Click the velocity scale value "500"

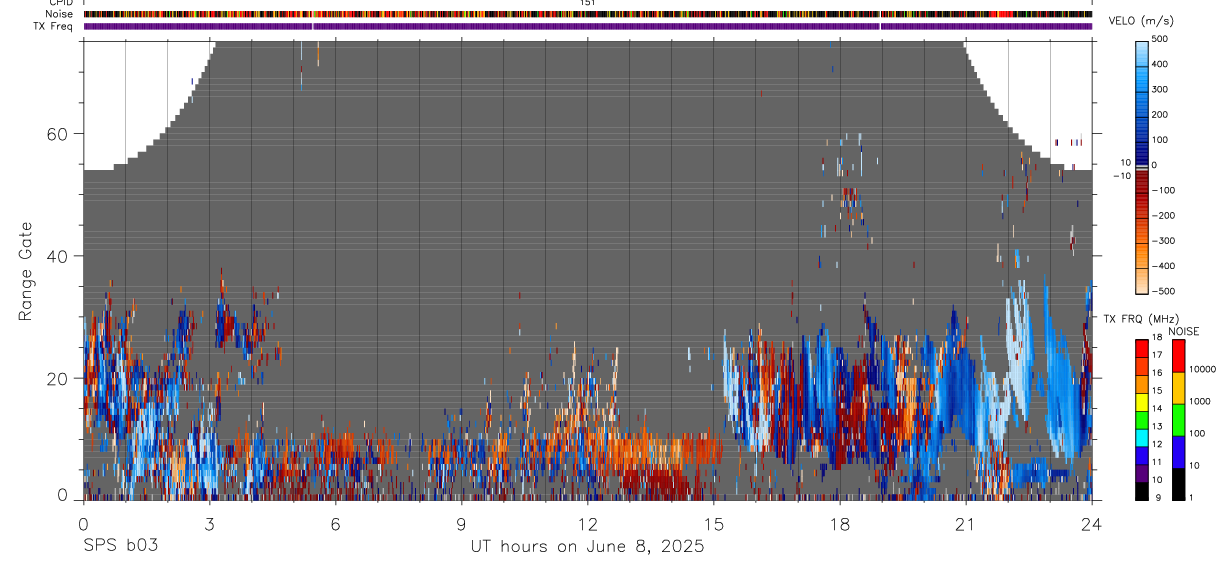click(x=1160, y=39)
